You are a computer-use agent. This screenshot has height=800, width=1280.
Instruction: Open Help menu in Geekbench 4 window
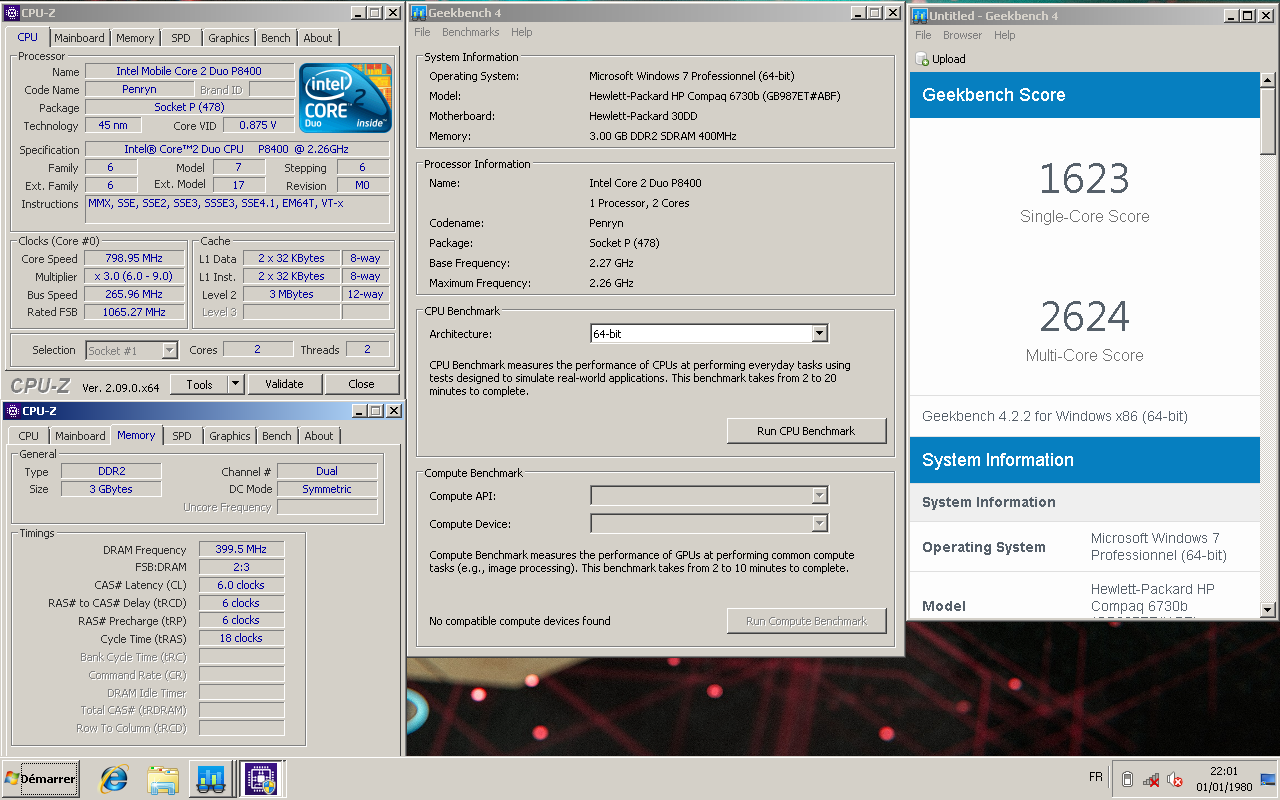[522, 32]
